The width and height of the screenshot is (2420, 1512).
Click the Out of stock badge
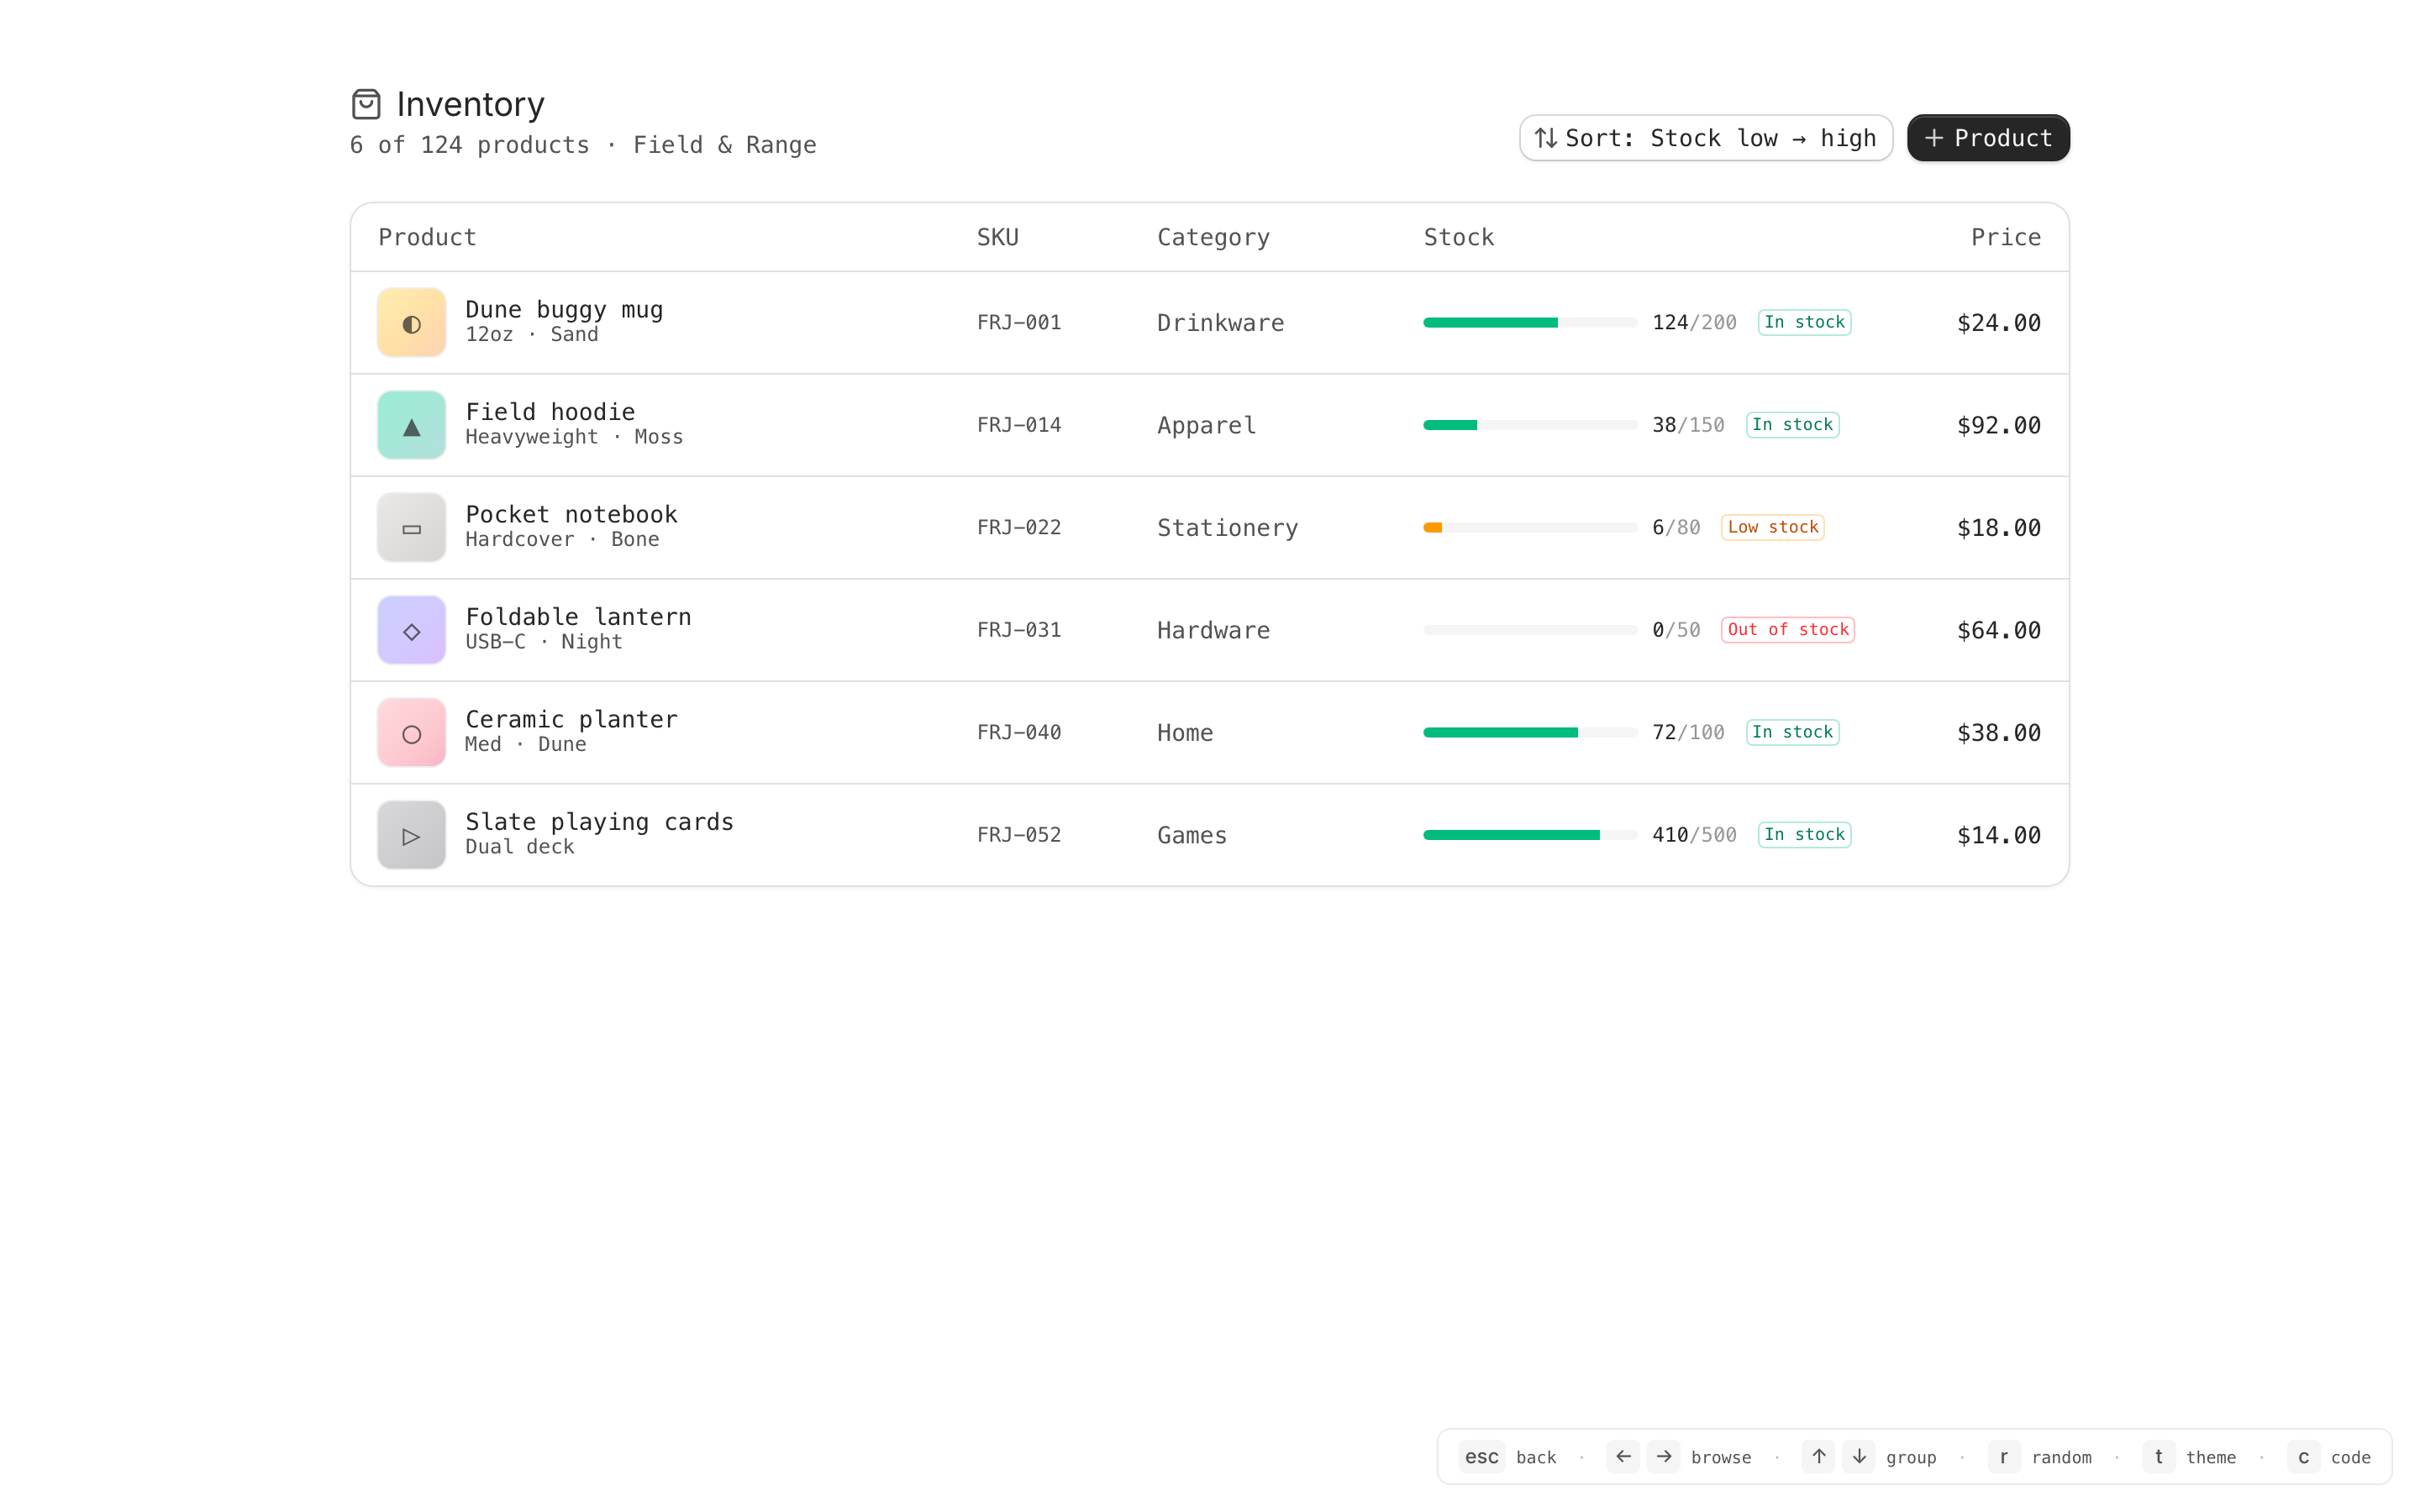[1787, 630]
